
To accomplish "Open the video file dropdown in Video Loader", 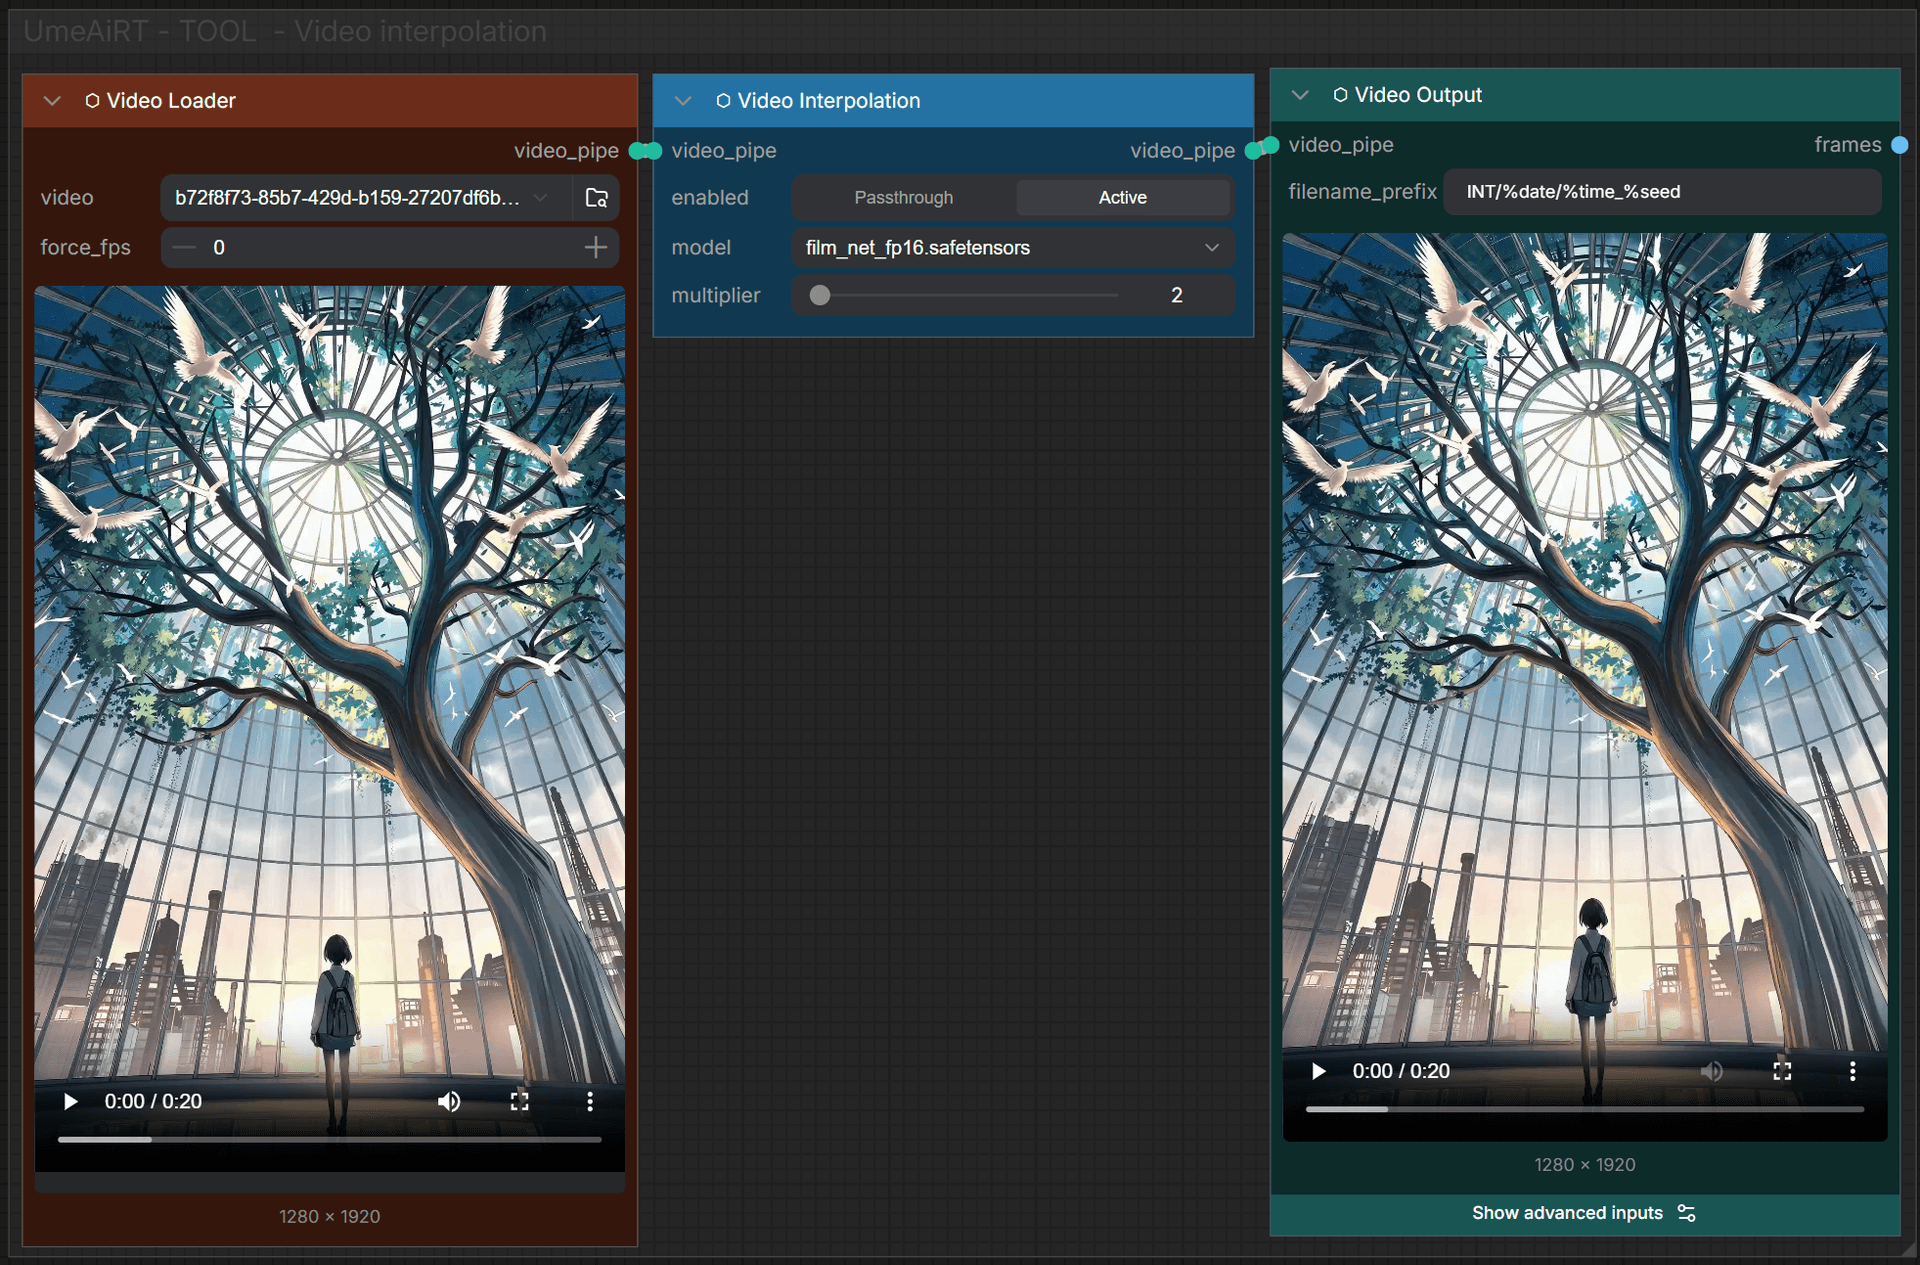I will [365, 198].
